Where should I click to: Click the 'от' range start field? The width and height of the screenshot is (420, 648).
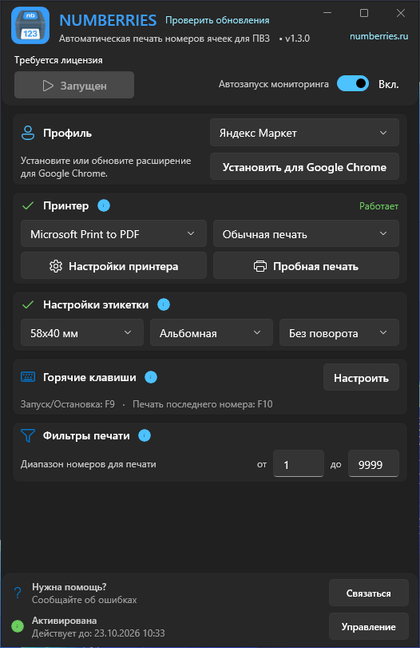click(x=298, y=464)
